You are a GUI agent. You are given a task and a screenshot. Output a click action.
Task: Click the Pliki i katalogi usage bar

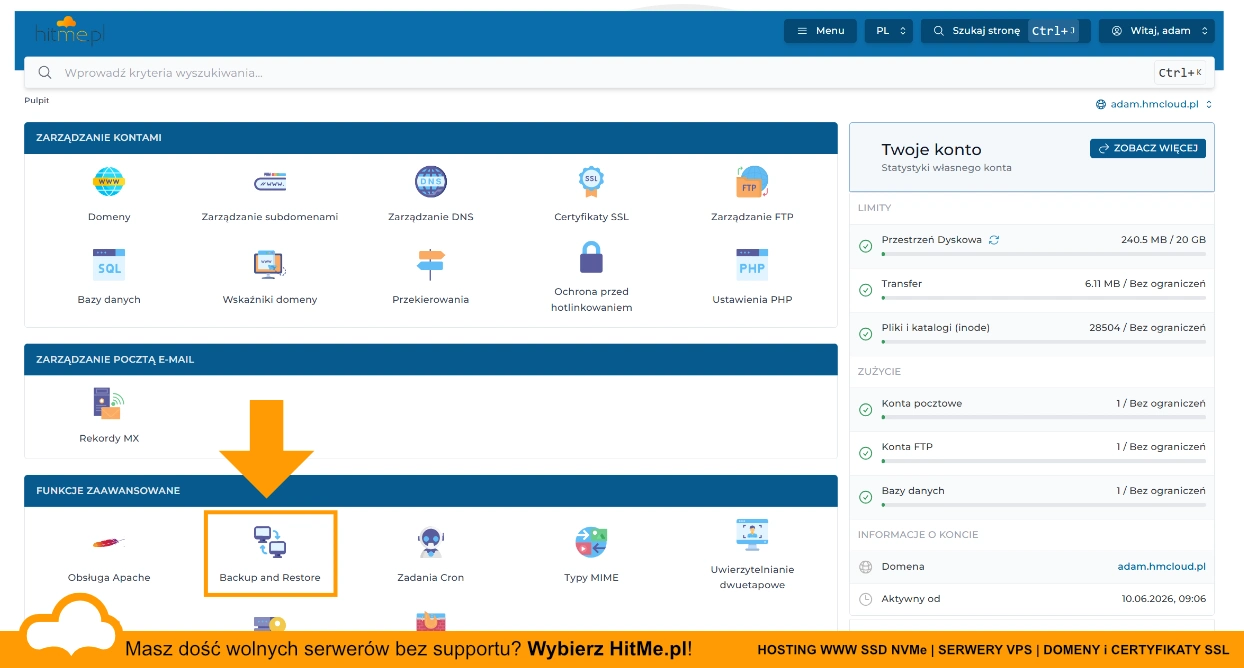(1043, 341)
